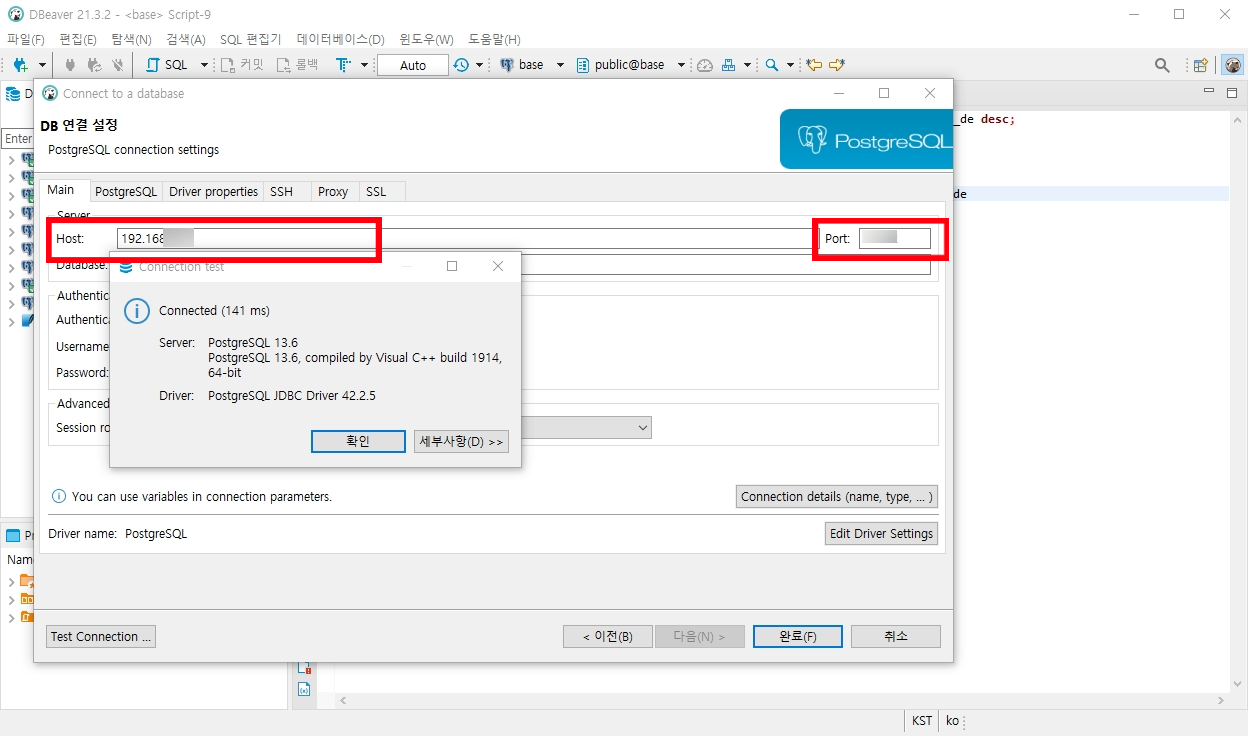Viewport: 1248px width, 736px height.
Task: Click 확인 in Connection test dialog
Action: point(358,441)
